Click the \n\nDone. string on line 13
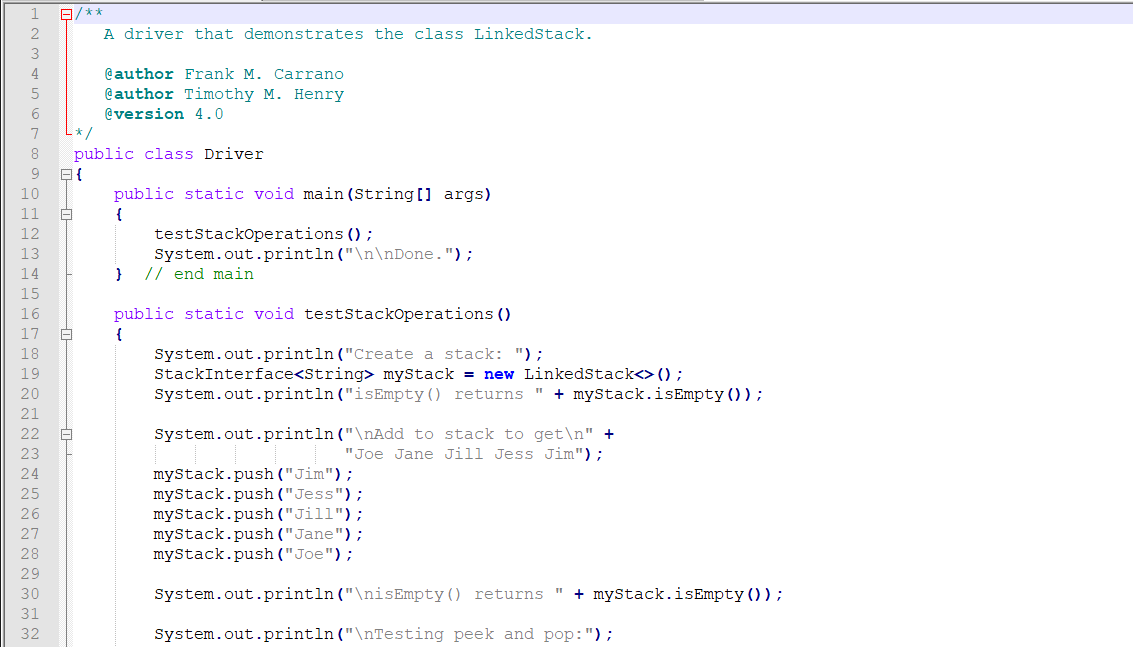1133x647 pixels. coord(400,253)
